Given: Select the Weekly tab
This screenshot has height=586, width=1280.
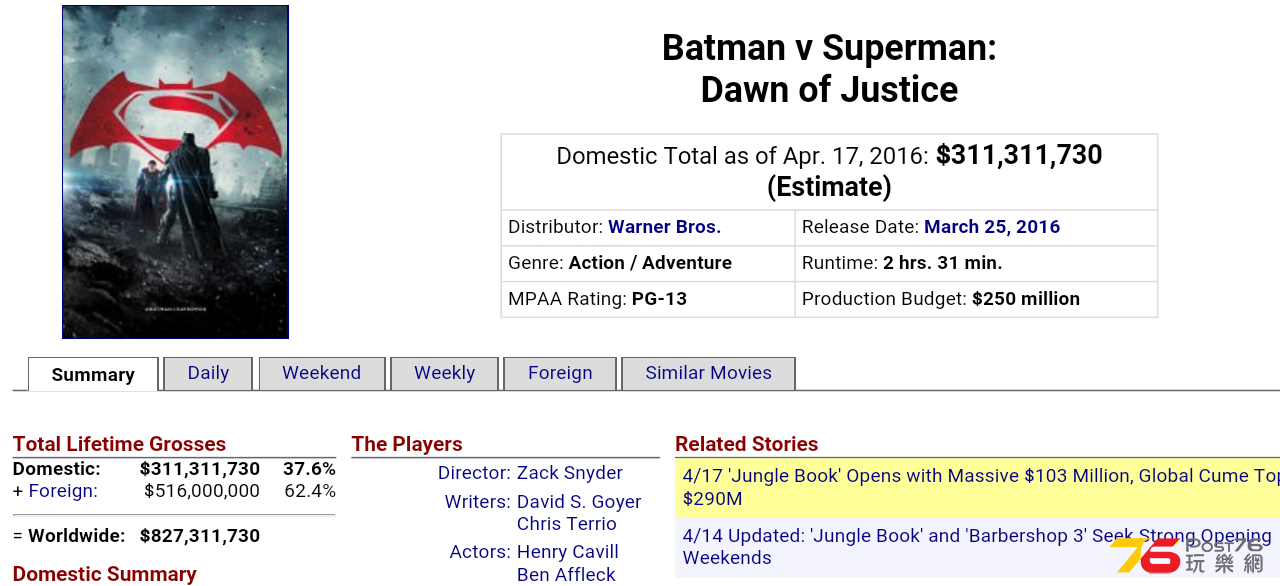Looking at the screenshot, I should point(444,373).
